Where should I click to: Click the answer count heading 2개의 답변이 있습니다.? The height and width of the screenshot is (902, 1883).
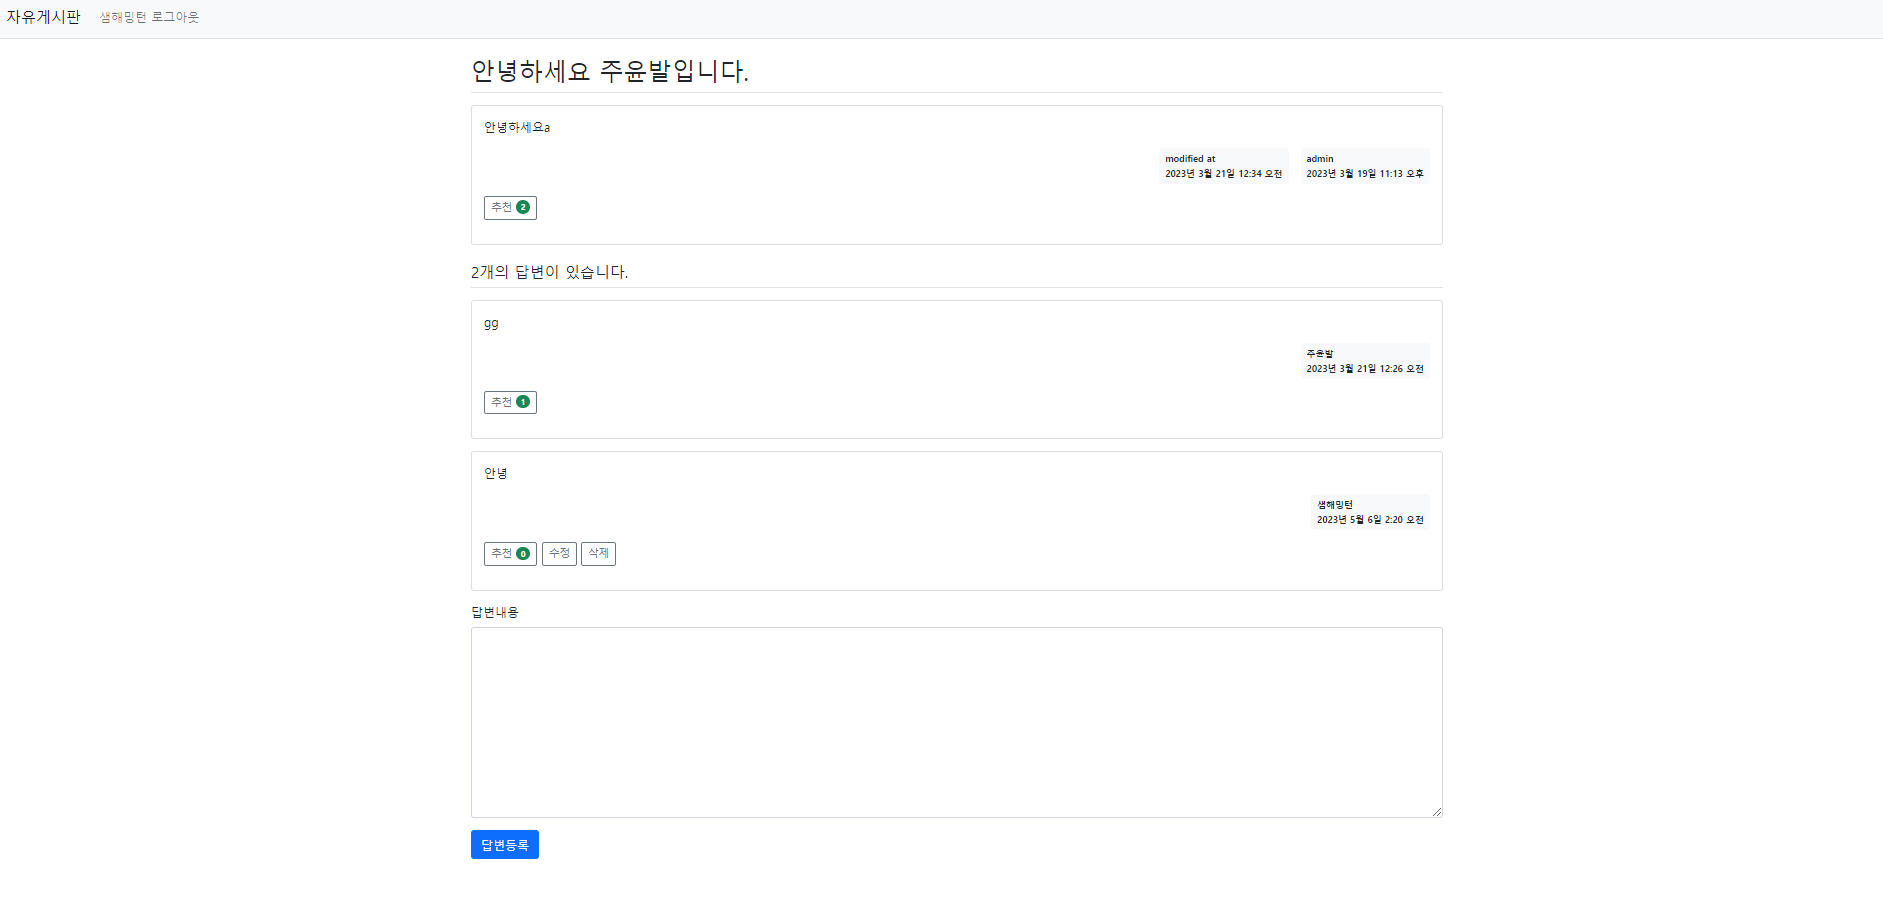pyautogui.click(x=549, y=271)
